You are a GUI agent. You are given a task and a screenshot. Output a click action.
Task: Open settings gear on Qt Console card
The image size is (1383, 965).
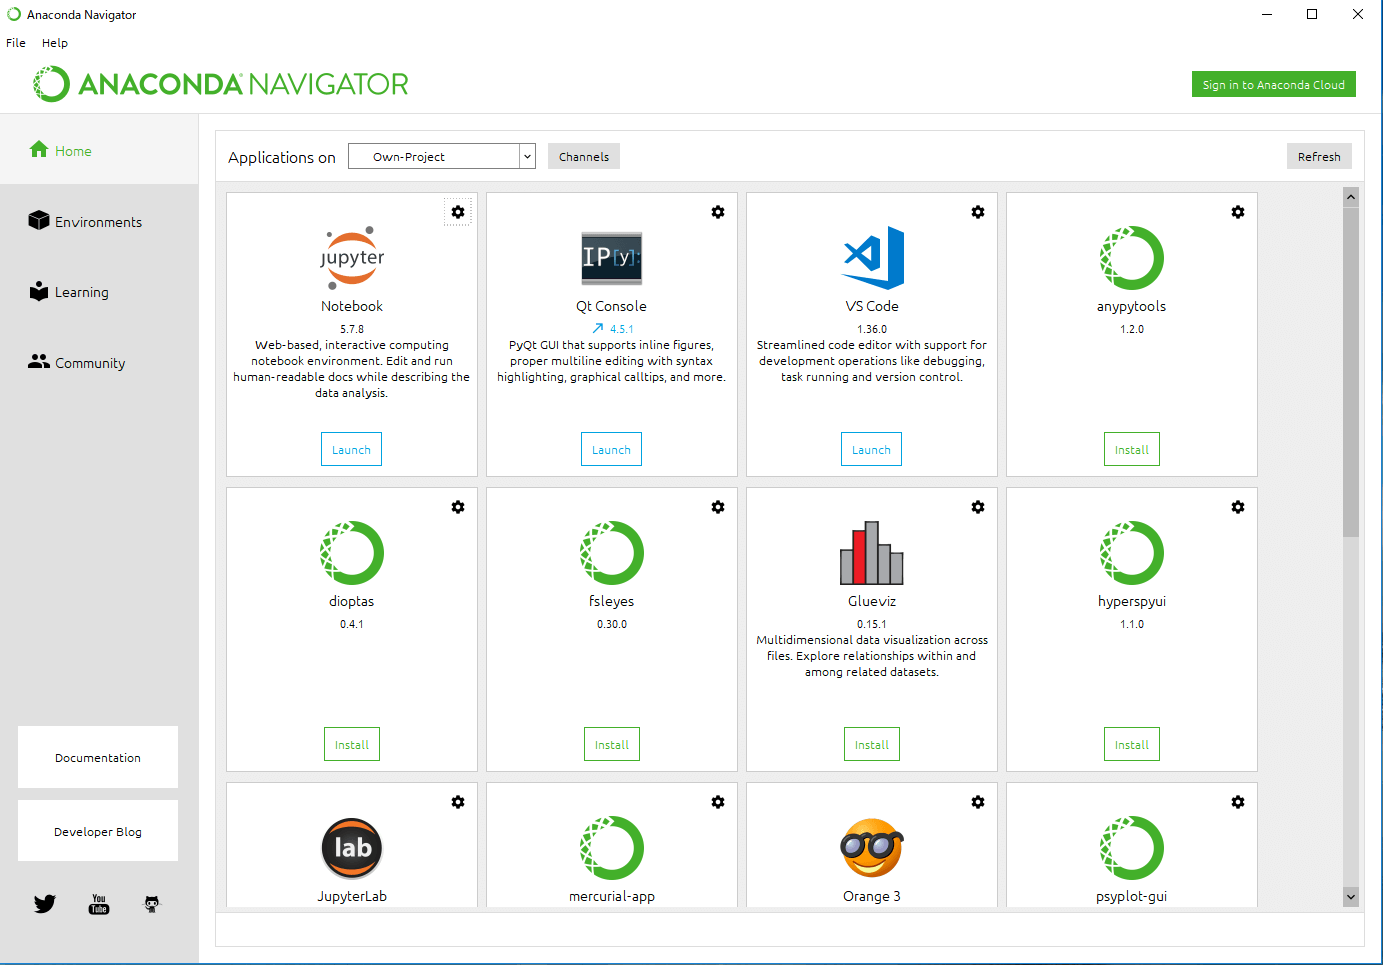click(718, 212)
